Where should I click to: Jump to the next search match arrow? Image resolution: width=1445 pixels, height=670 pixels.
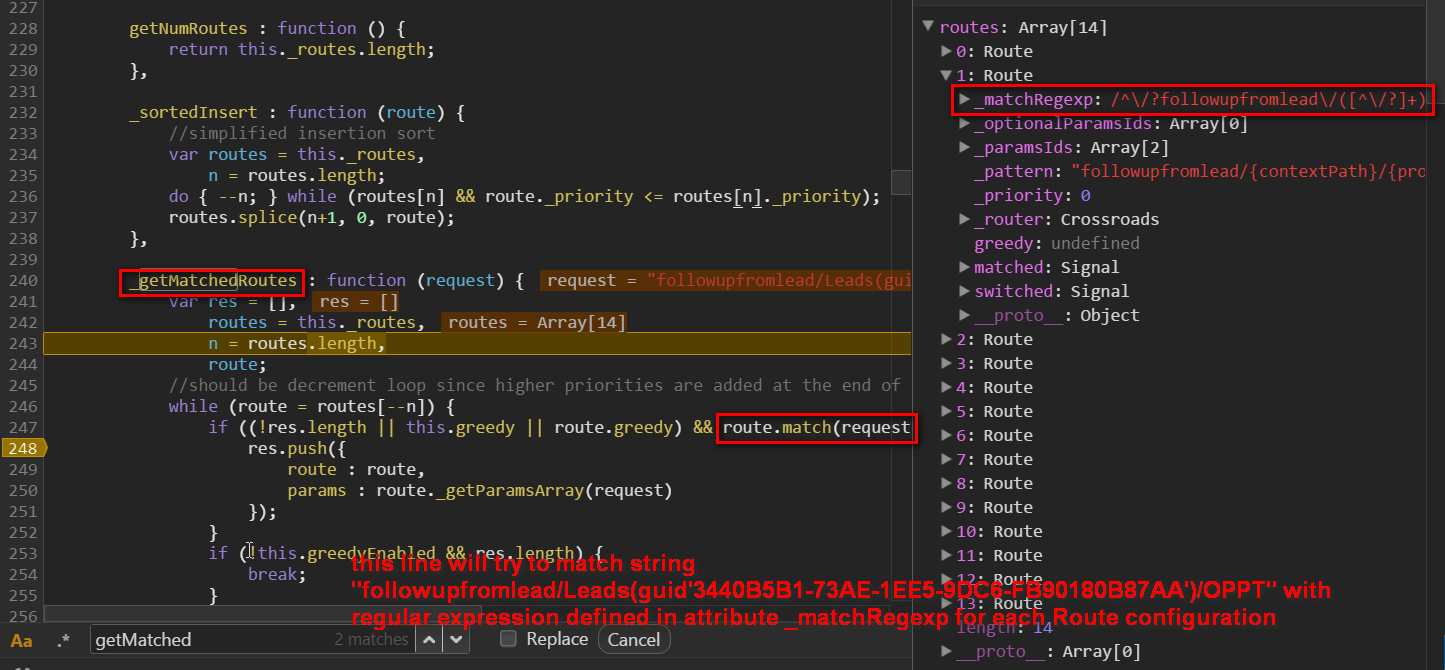(x=456, y=640)
